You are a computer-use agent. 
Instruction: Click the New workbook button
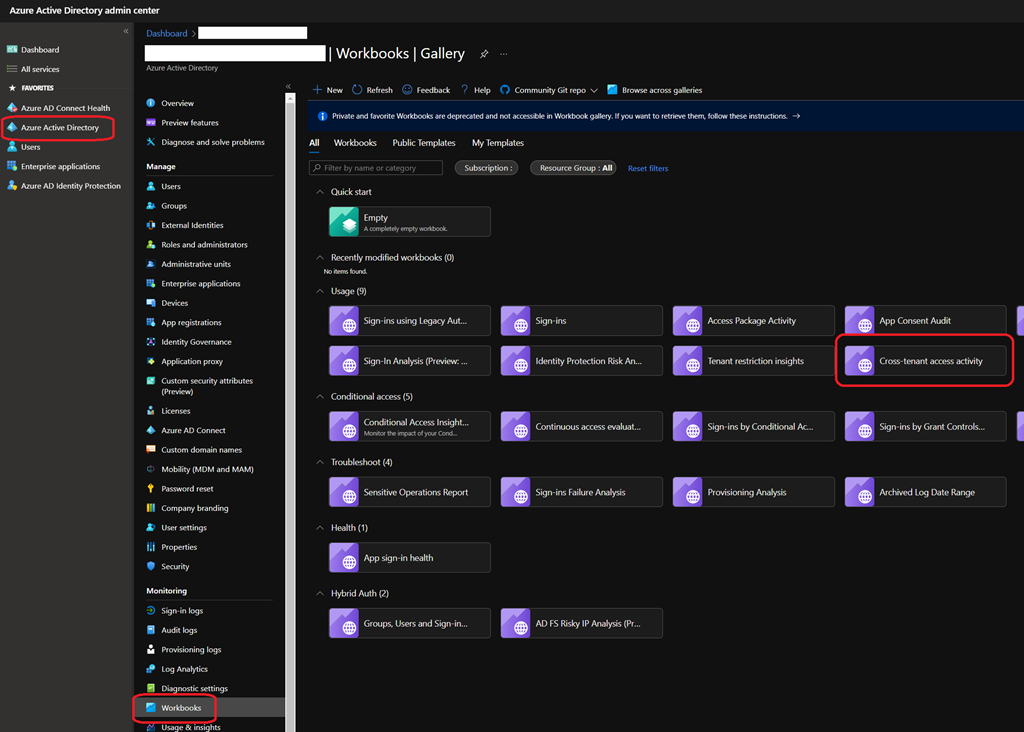click(328, 90)
